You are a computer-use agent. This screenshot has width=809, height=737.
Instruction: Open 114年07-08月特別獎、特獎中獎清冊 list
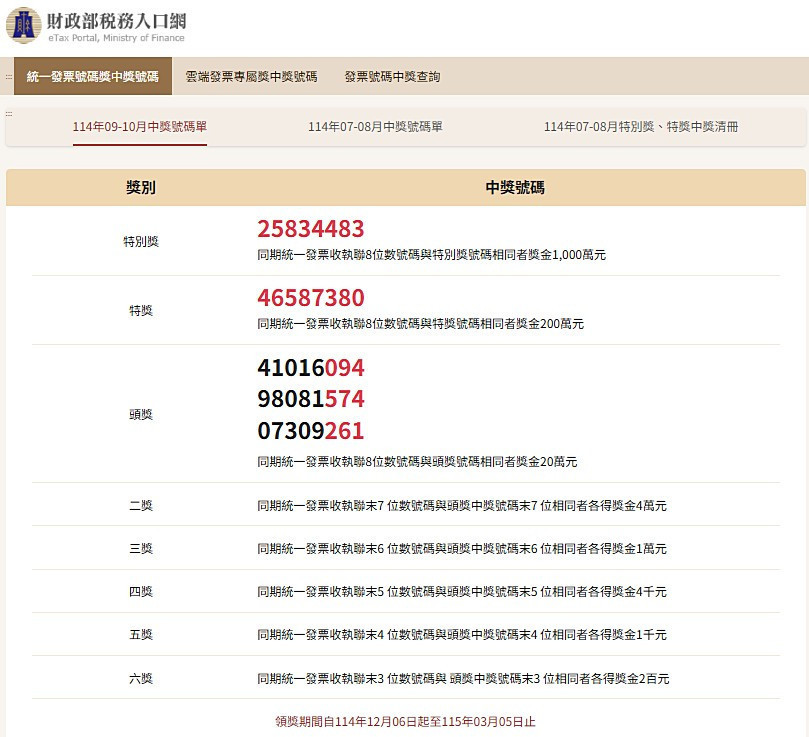click(x=641, y=127)
